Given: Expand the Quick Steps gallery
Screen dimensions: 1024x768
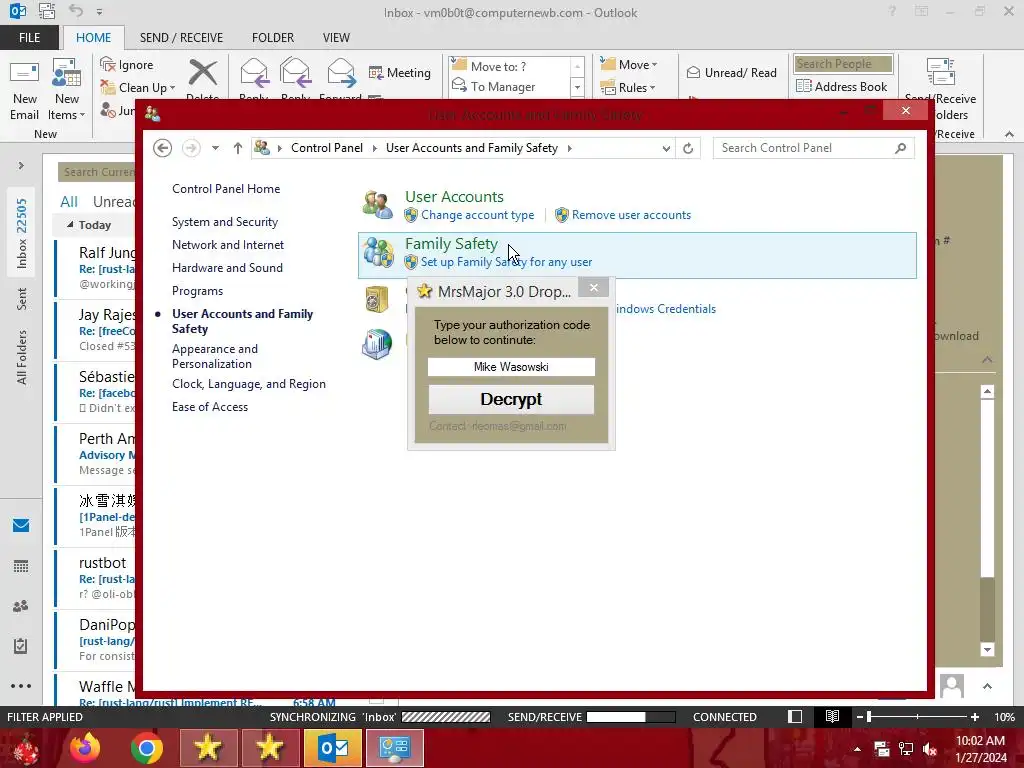Looking at the screenshot, I should 577,87.
